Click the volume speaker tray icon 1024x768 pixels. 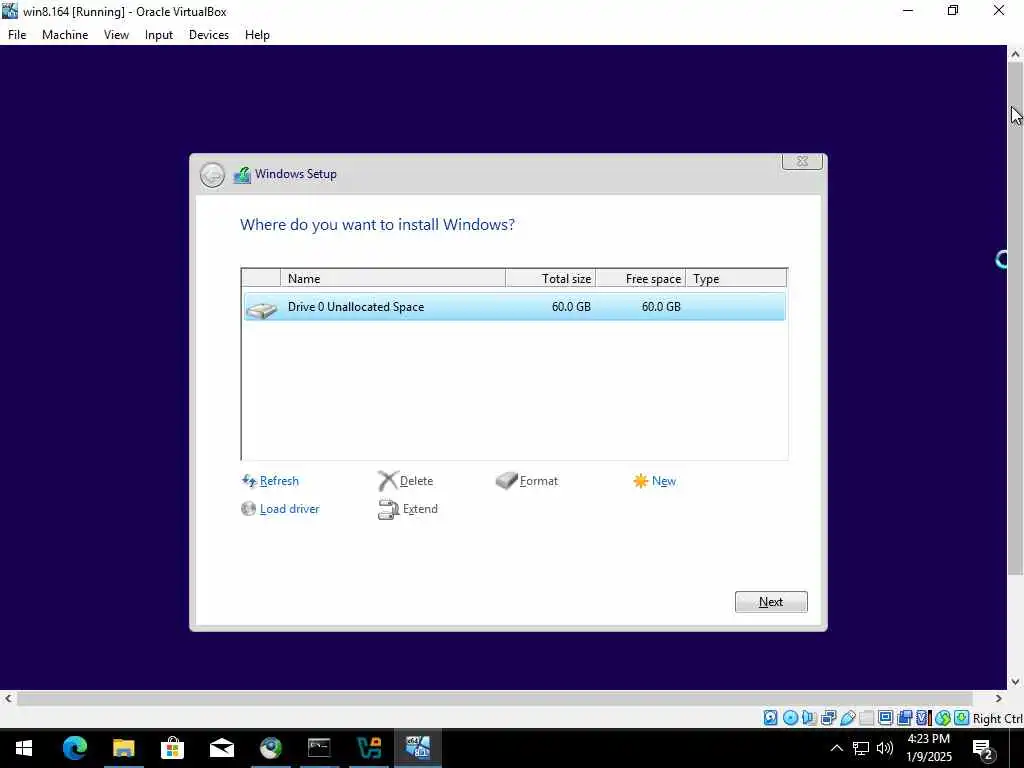pos(885,748)
